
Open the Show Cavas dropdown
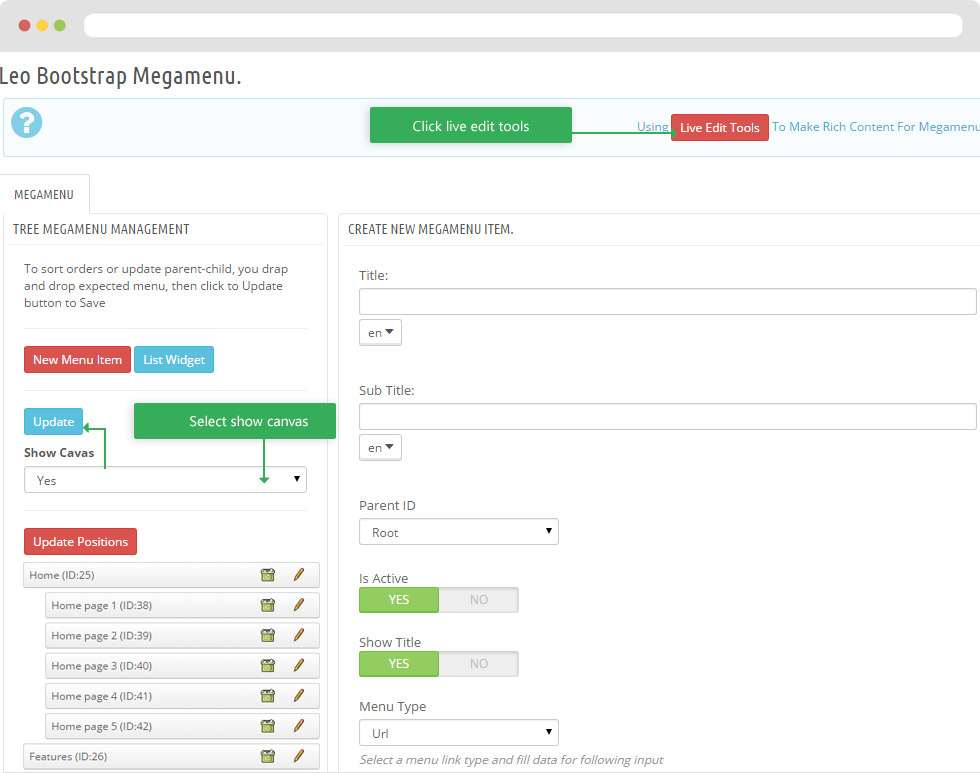click(x=165, y=480)
